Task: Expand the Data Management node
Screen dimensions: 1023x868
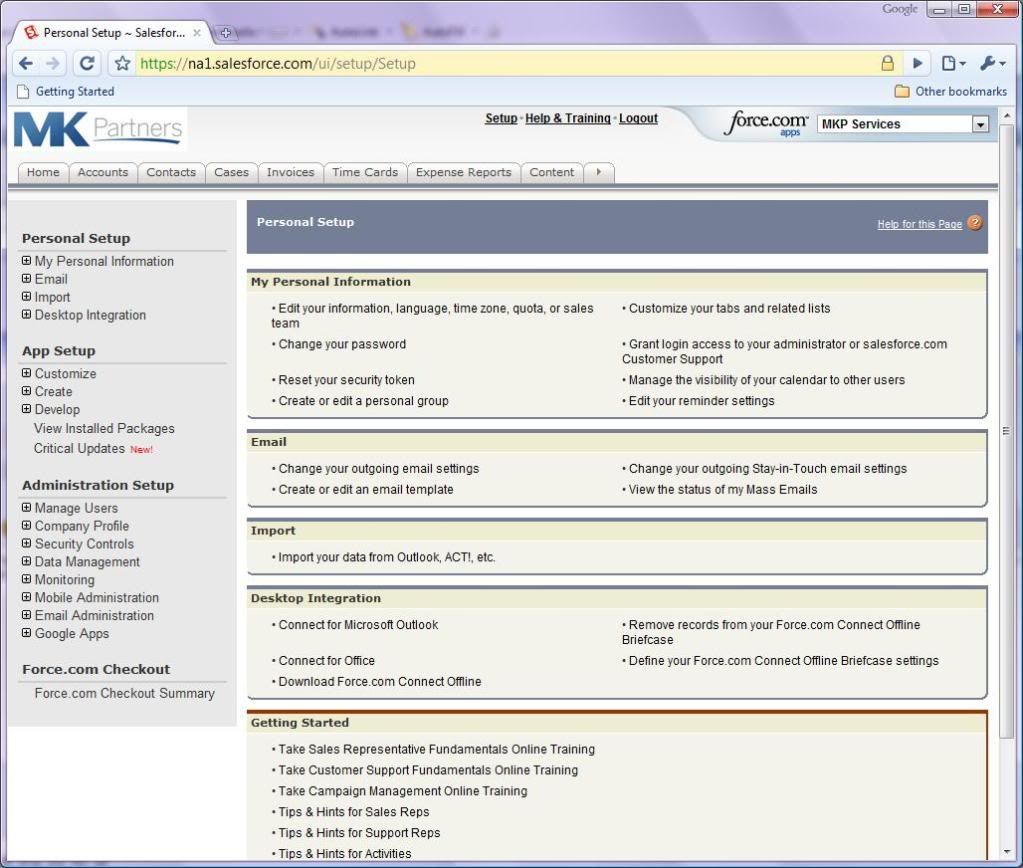Action: coord(26,561)
